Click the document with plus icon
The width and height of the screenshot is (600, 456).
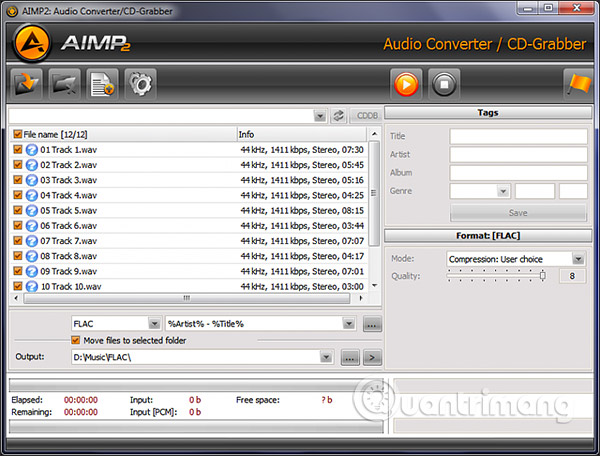[102, 84]
